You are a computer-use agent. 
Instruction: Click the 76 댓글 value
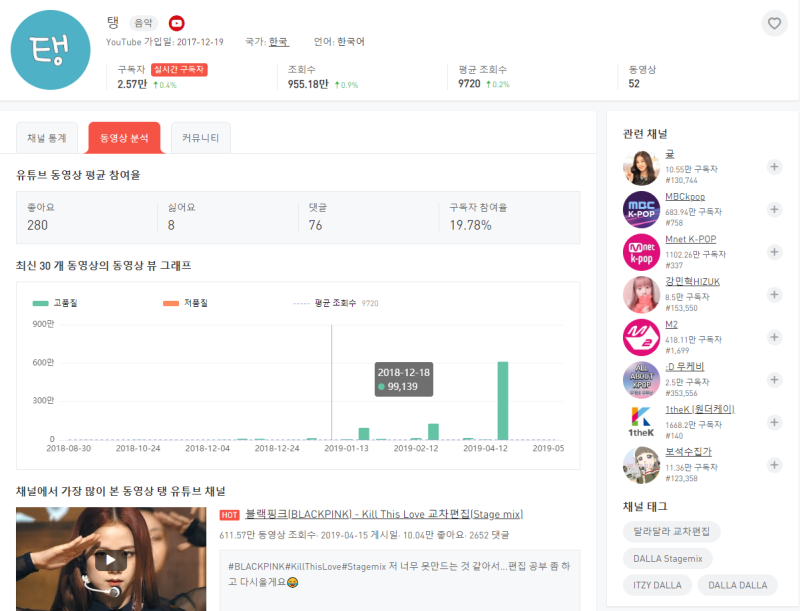pos(315,225)
